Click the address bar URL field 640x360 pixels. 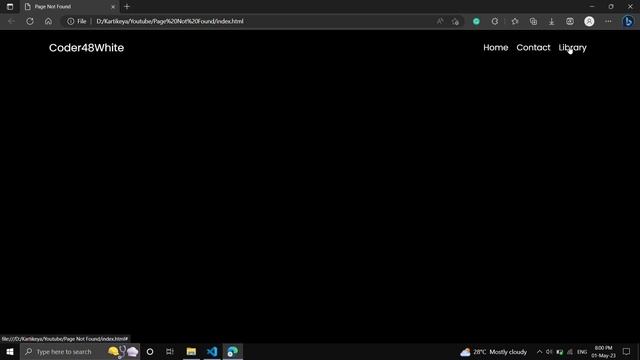pyautogui.click(x=261, y=21)
